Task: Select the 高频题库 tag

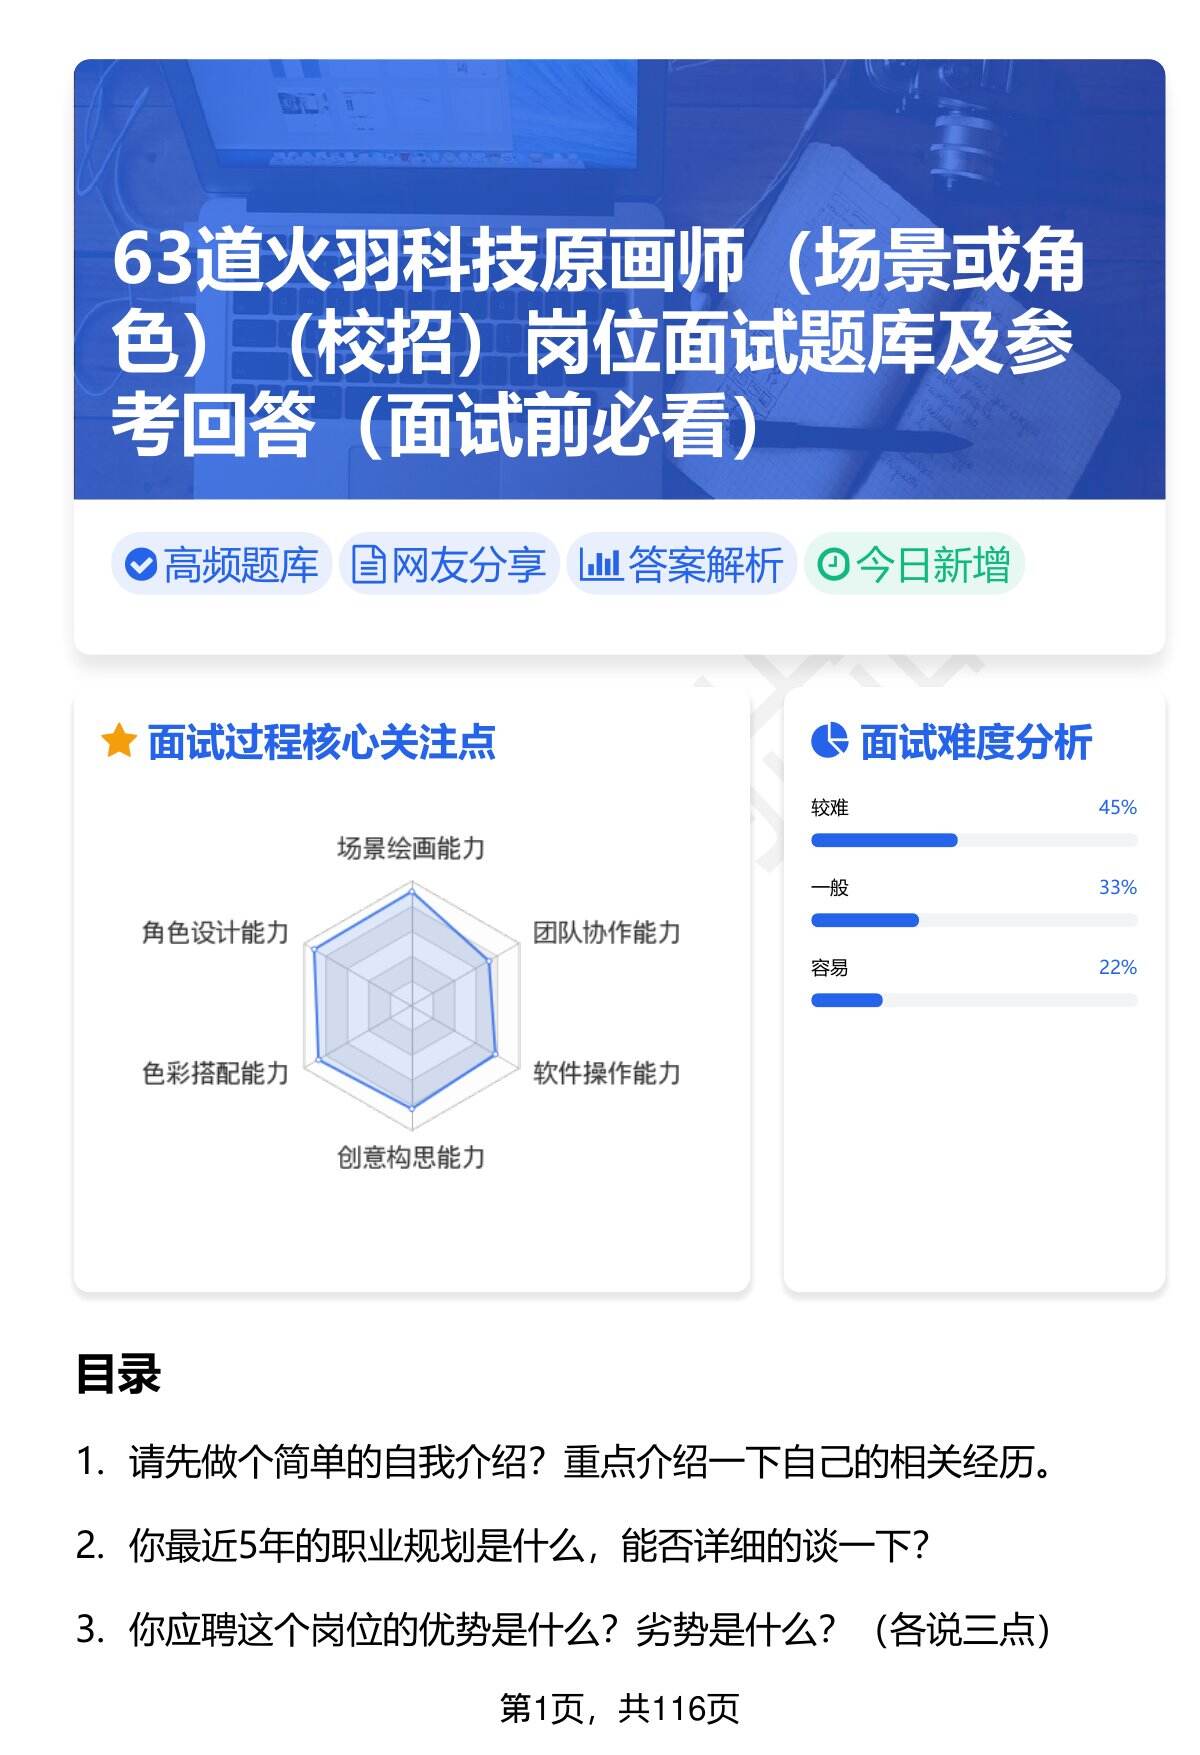Action: 221,565
